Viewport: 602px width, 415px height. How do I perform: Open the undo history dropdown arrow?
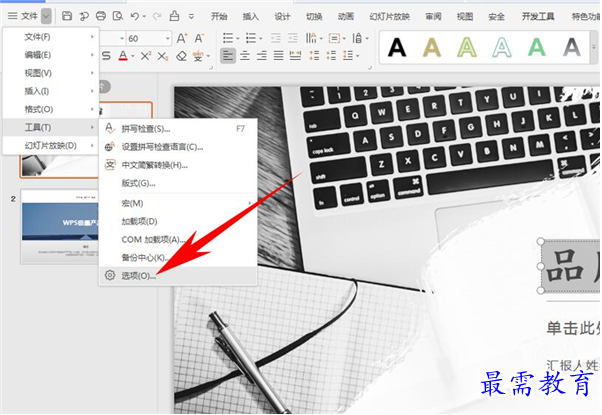tap(144, 16)
